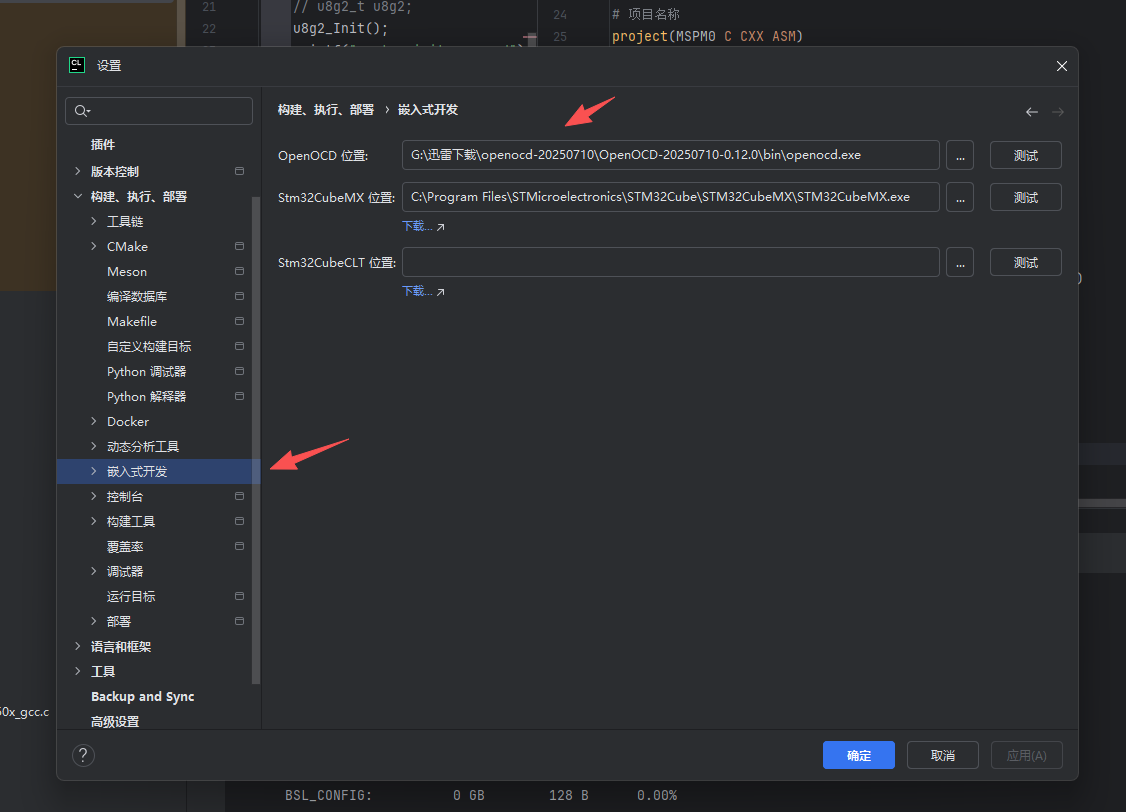Go forward with the right arrow navigation icon
This screenshot has height=812, width=1126.
[x=1058, y=112]
